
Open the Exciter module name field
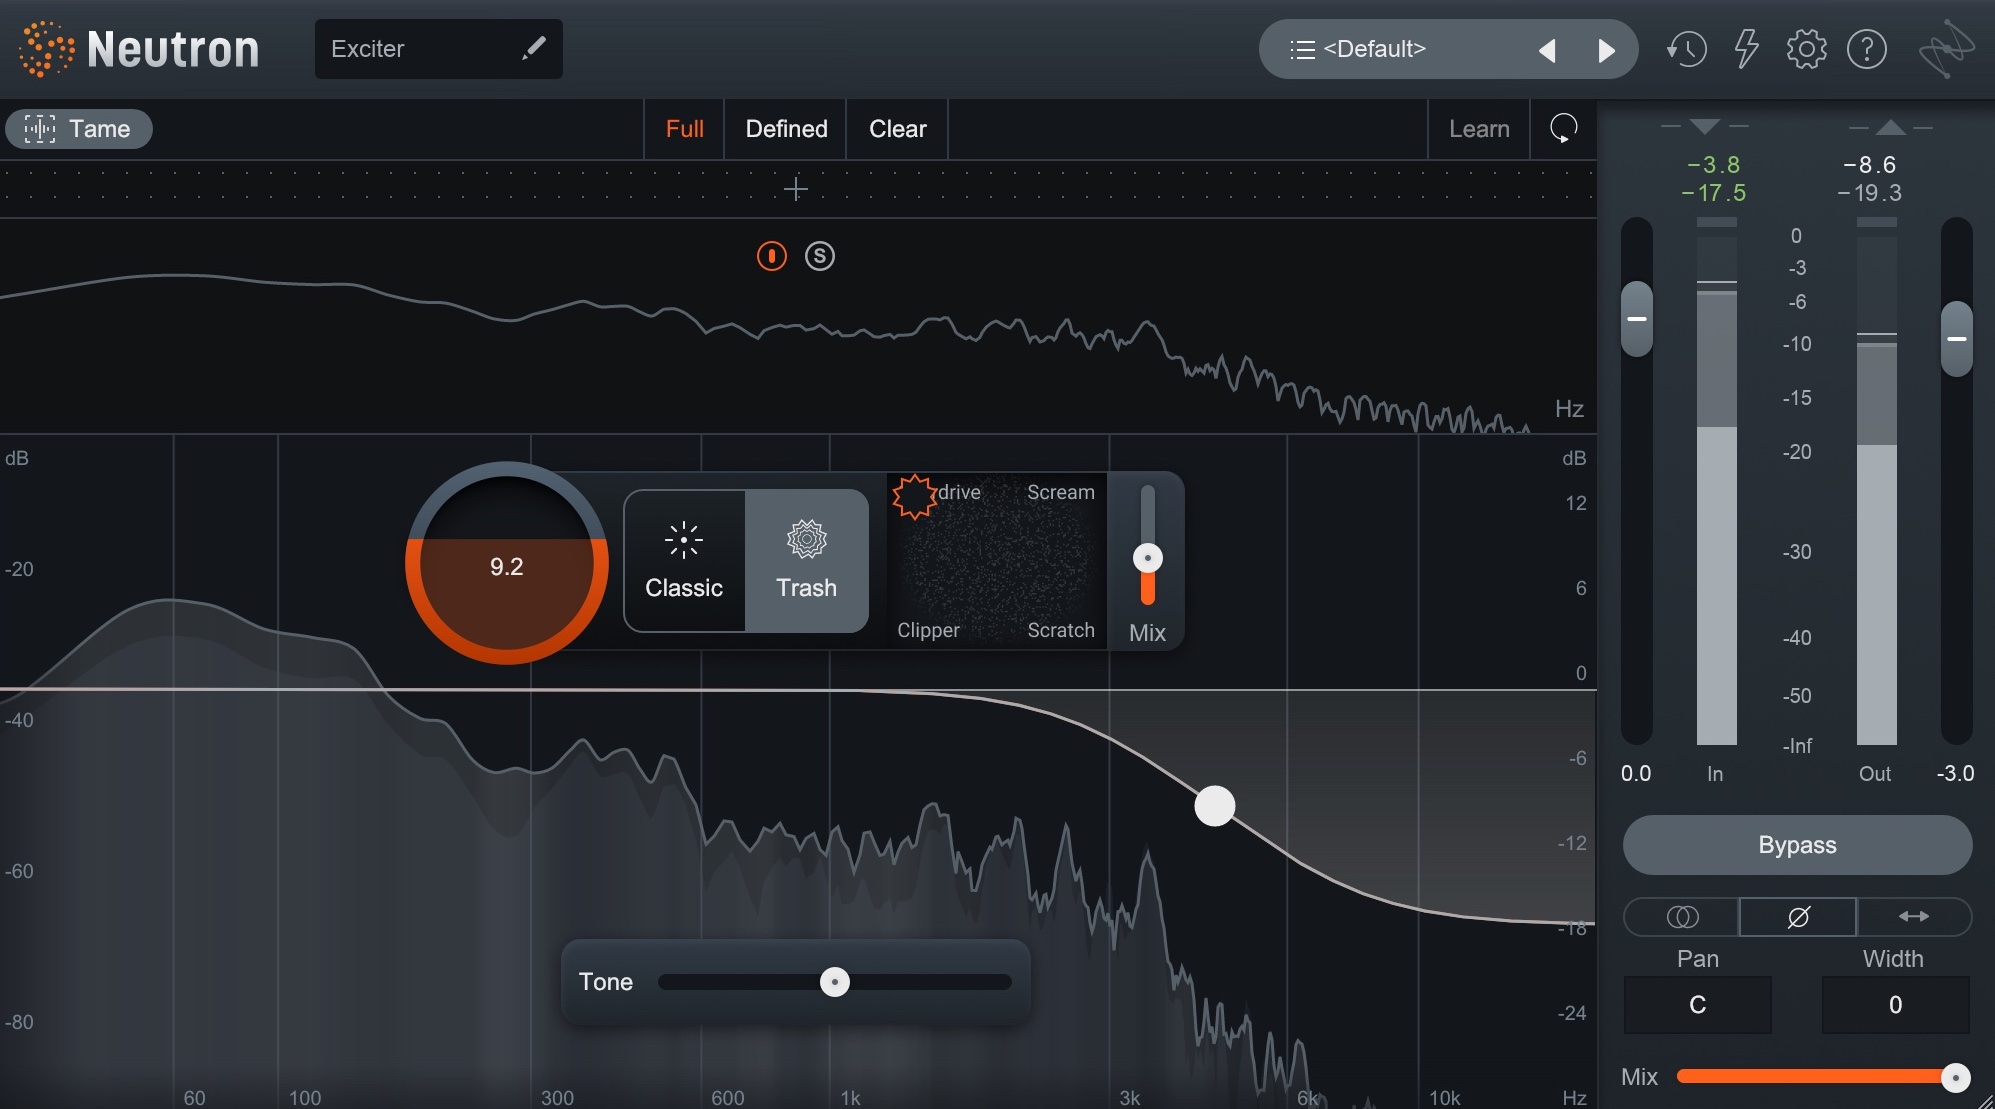tap(438, 49)
